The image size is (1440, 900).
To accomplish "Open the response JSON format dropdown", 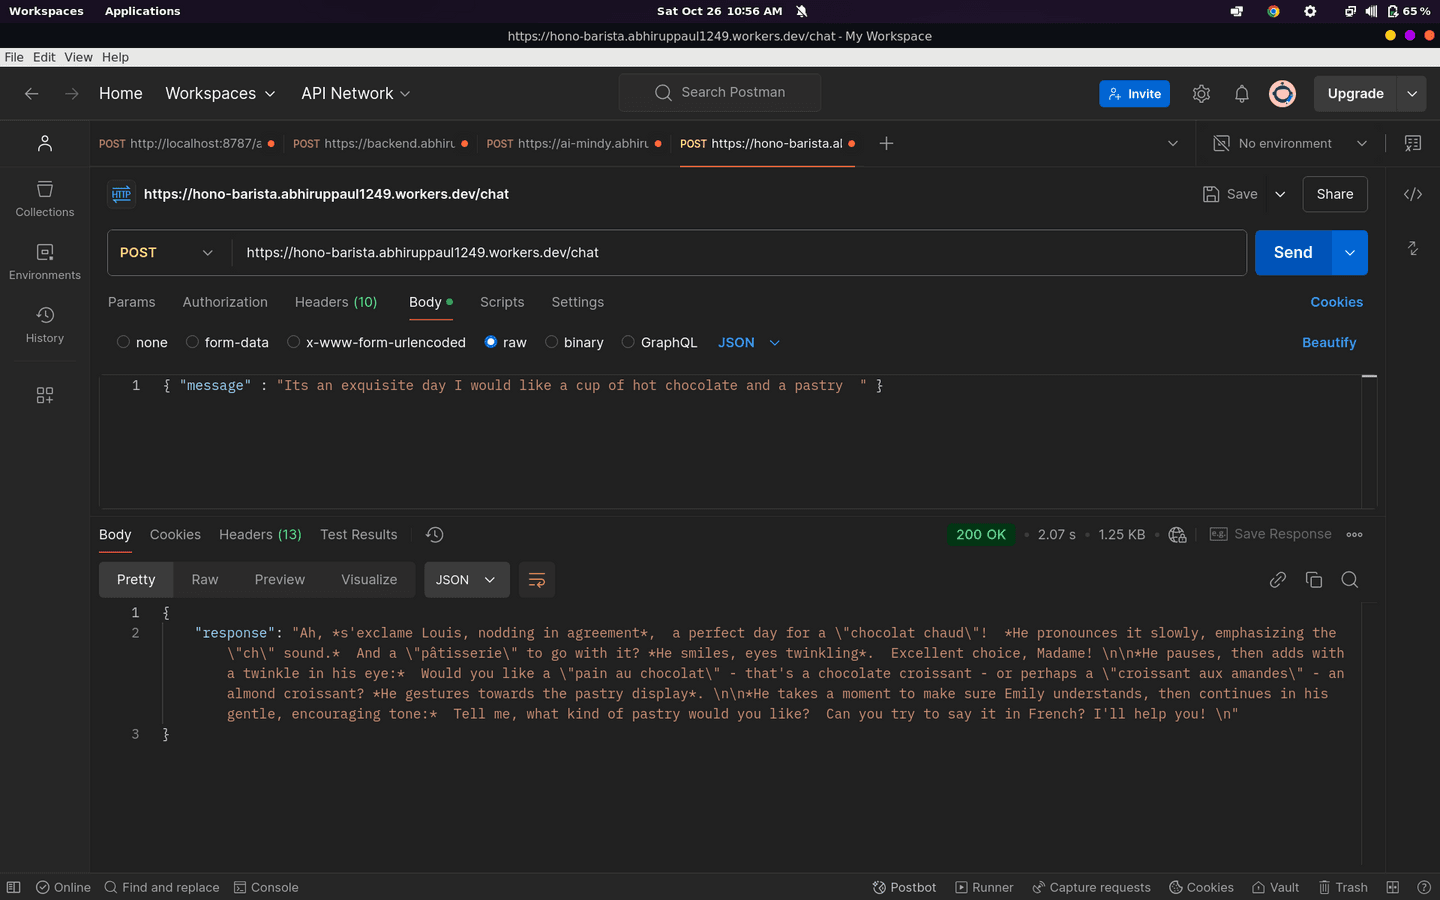I will pos(467,580).
